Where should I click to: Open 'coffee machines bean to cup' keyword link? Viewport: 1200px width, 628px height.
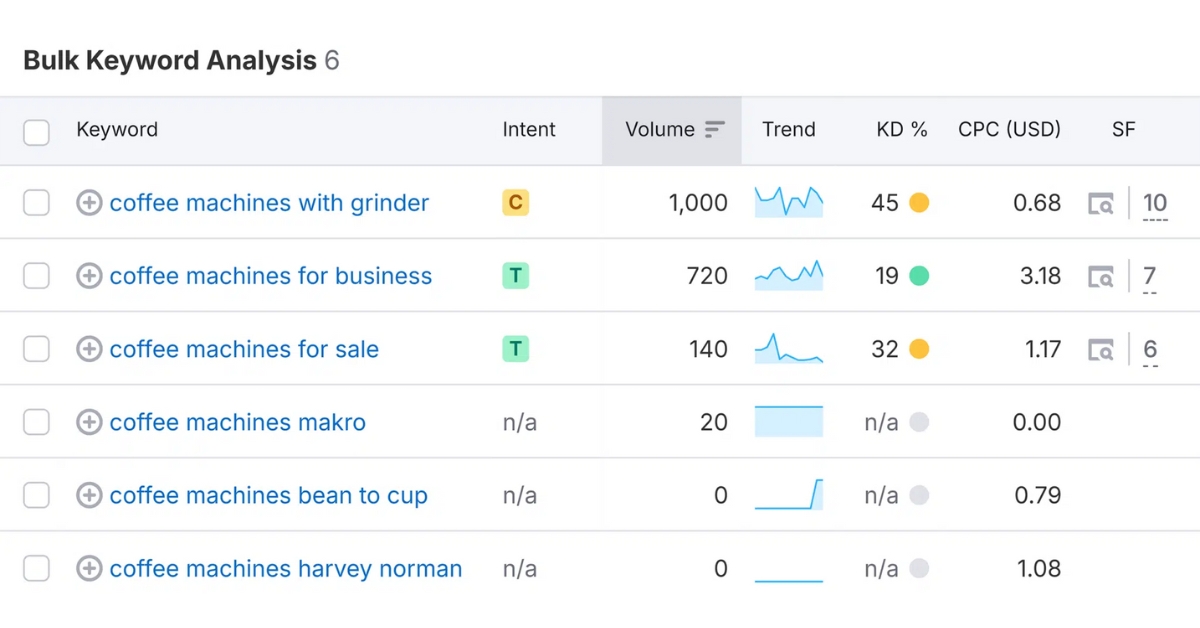[269, 495]
